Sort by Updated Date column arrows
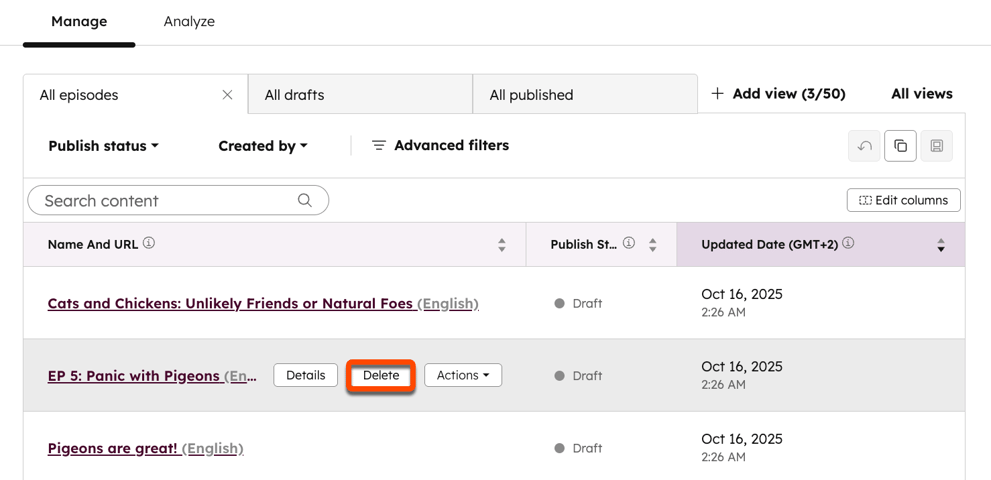 tap(941, 245)
